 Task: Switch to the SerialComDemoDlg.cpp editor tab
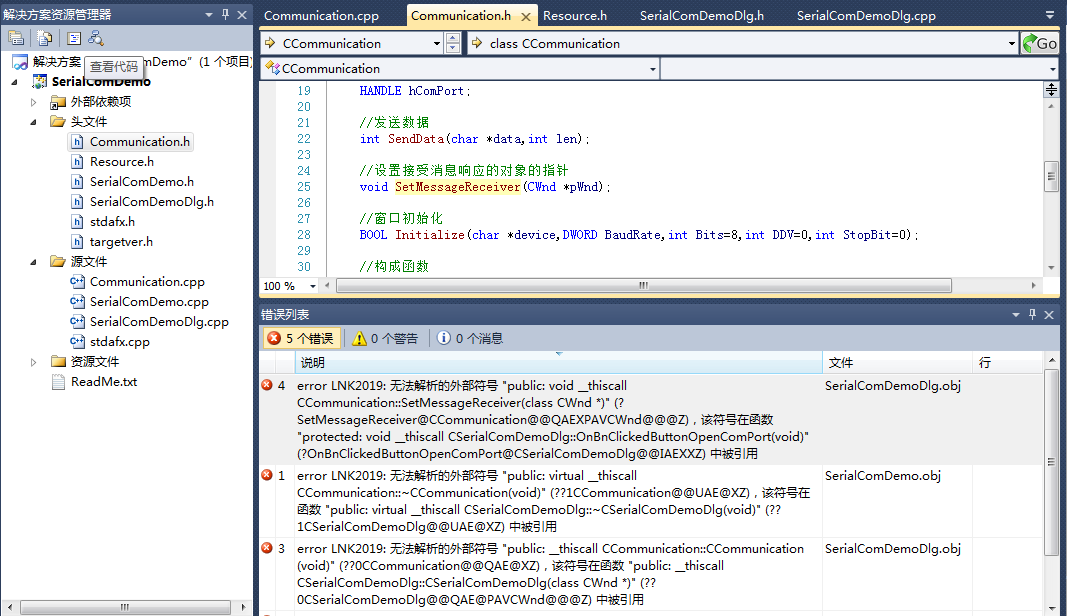point(866,16)
